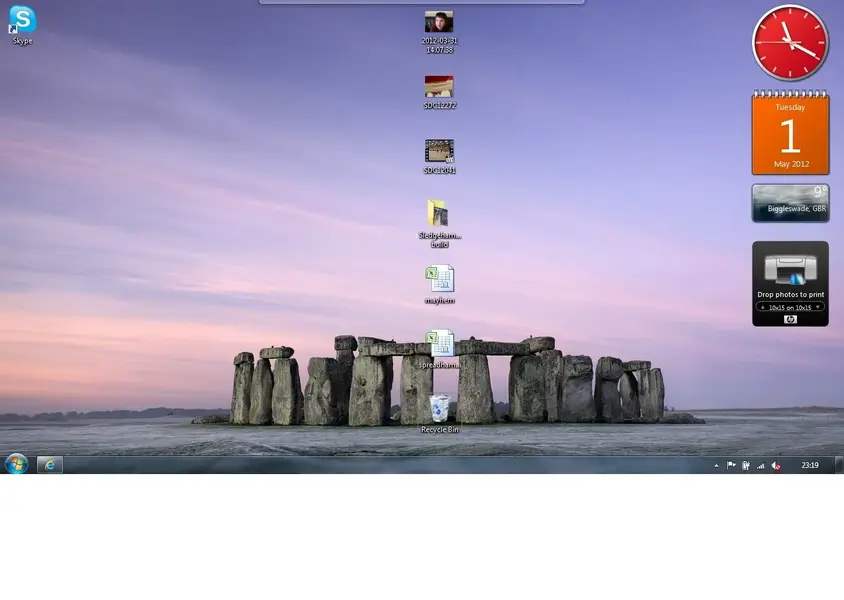Click the orange calendar gadget
844x600 pixels.
tap(790, 135)
